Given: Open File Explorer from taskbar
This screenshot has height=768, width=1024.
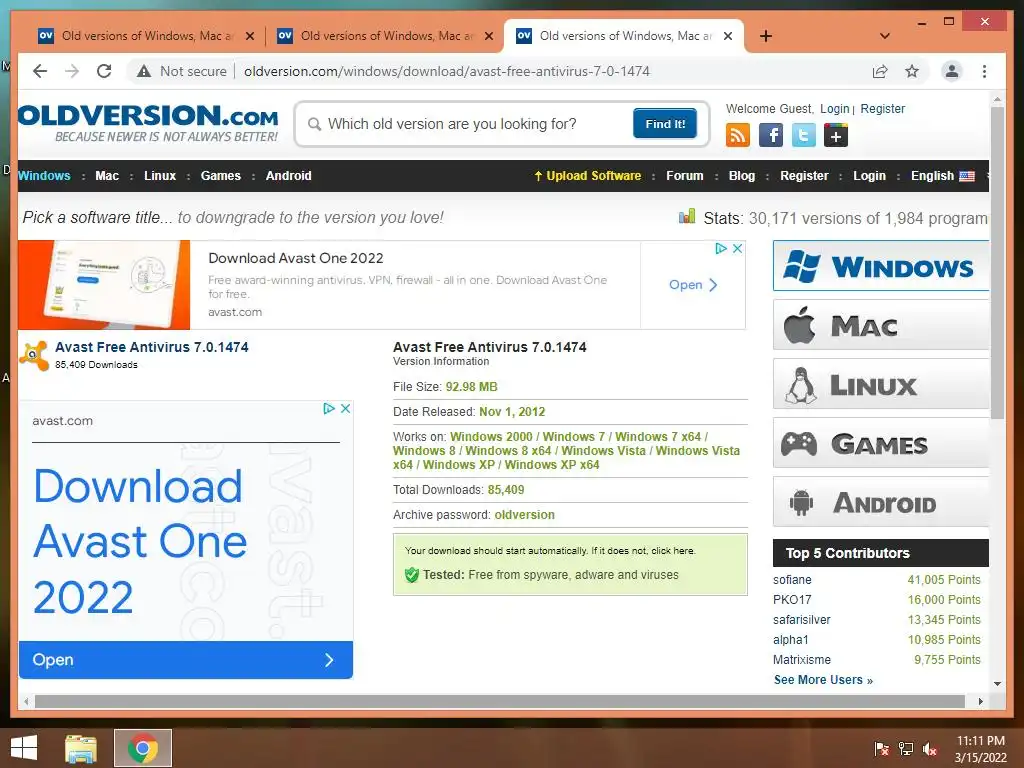Looking at the screenshot, I should click(81, 748).
